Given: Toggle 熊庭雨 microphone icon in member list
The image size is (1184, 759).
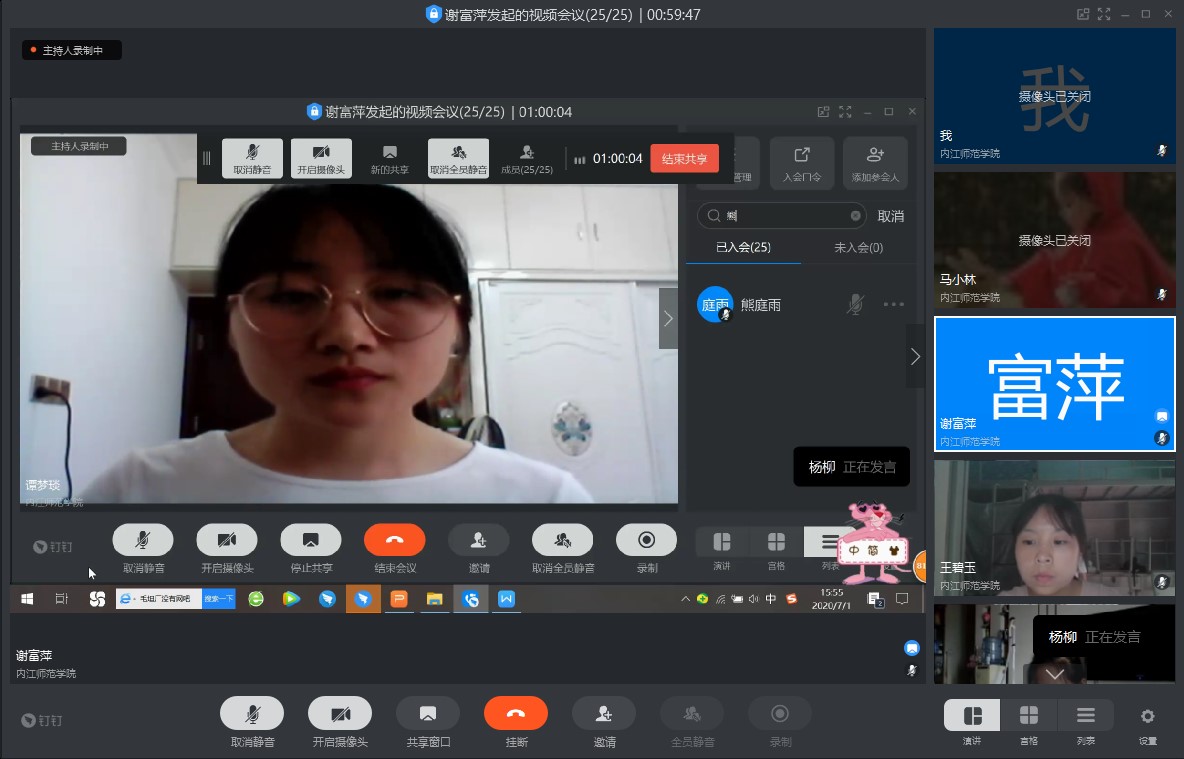Looking at the screenshot, I should point(855,304).
